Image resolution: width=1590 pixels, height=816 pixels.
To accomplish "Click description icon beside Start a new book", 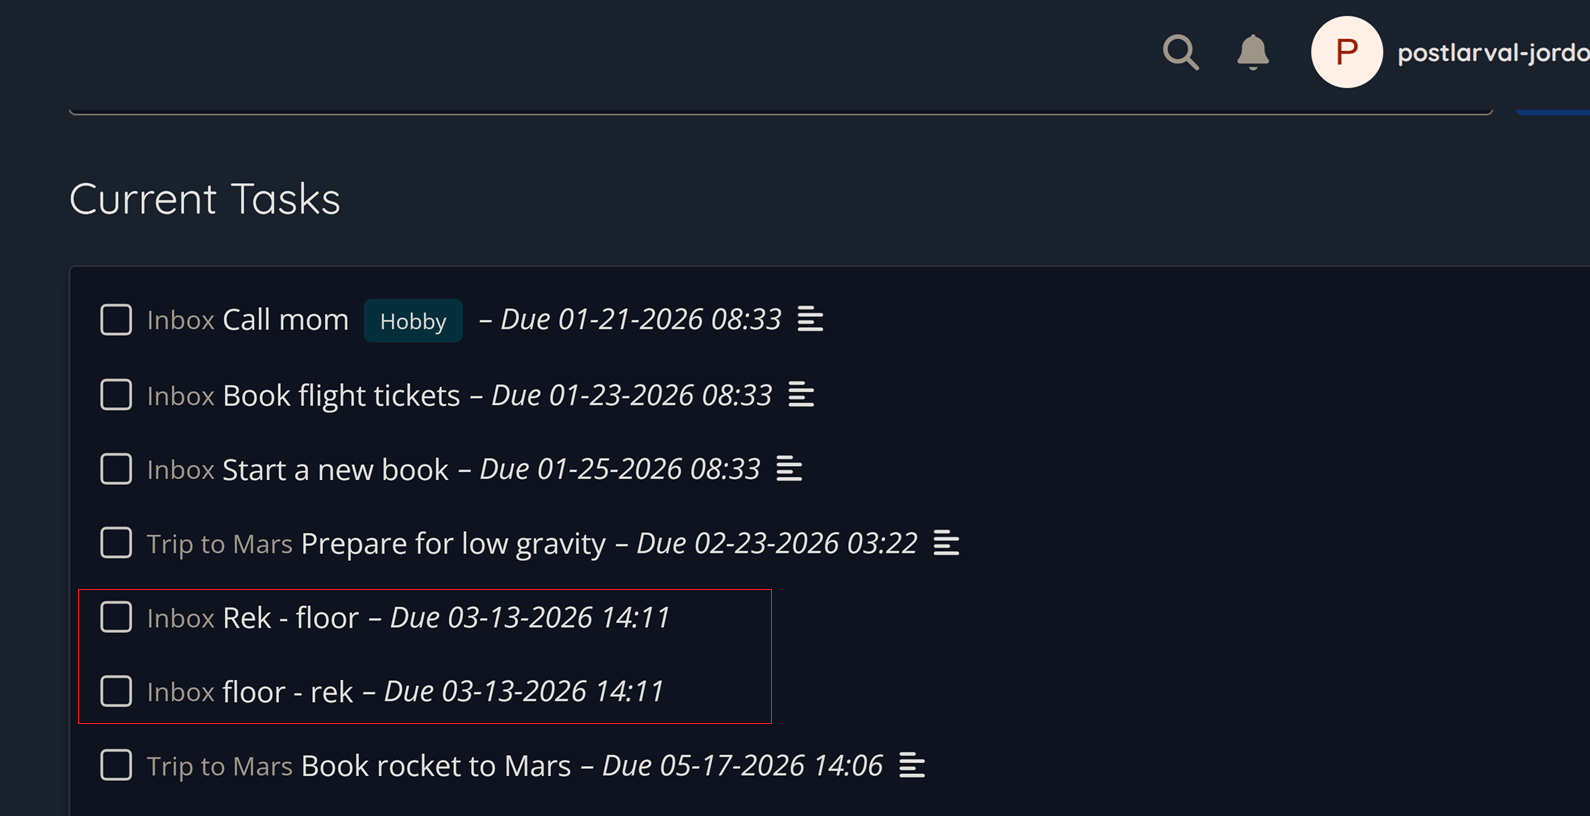I will coord(789,469).
